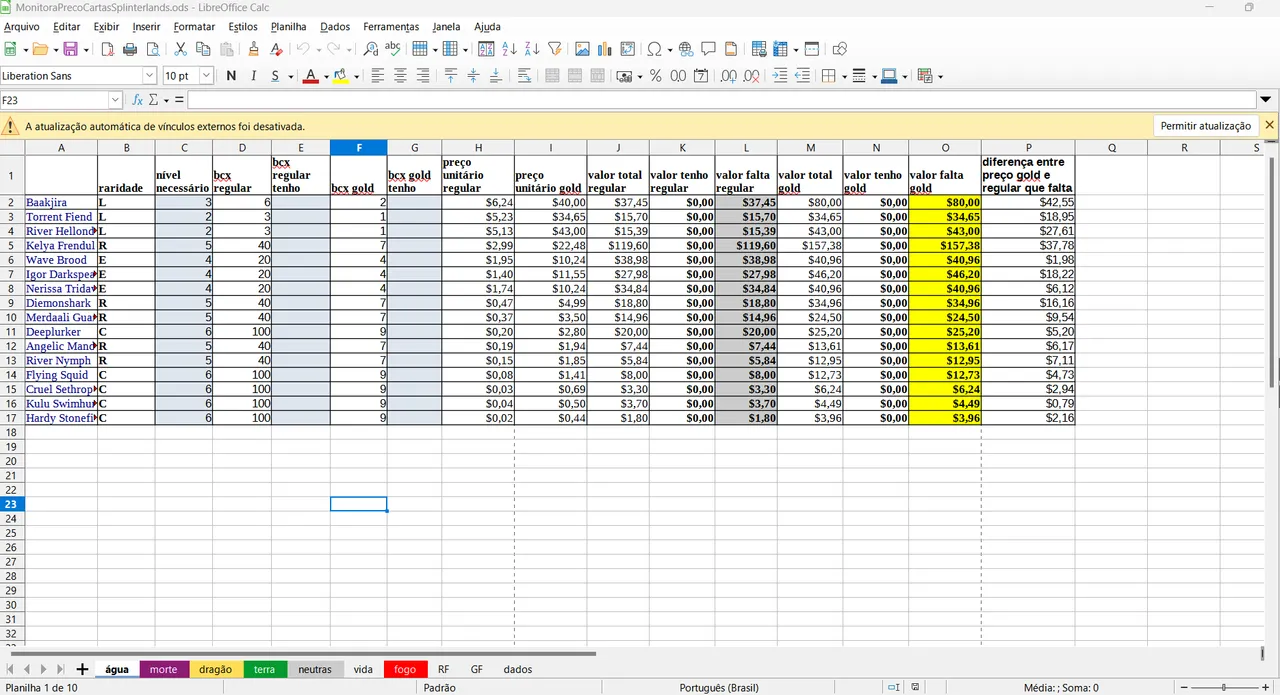Click the Baakjira cell link
Image resolution: width=1280 pixels, height=695 pixels.
[x=46, y=202]
